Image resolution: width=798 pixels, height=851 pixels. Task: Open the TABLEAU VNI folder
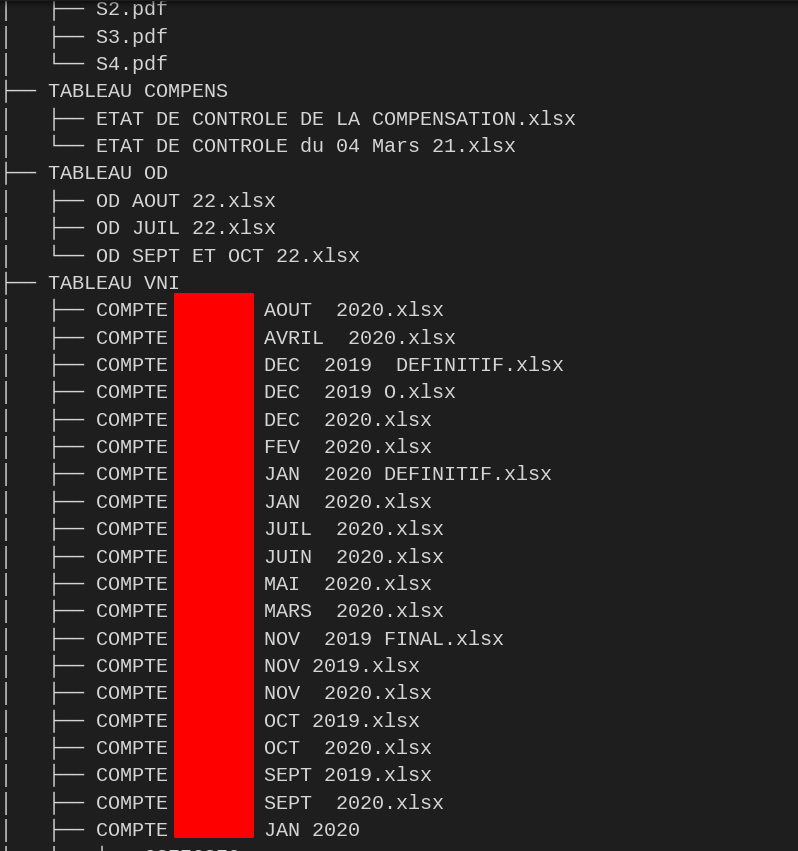pyautogui.click(x=113, y=283)
